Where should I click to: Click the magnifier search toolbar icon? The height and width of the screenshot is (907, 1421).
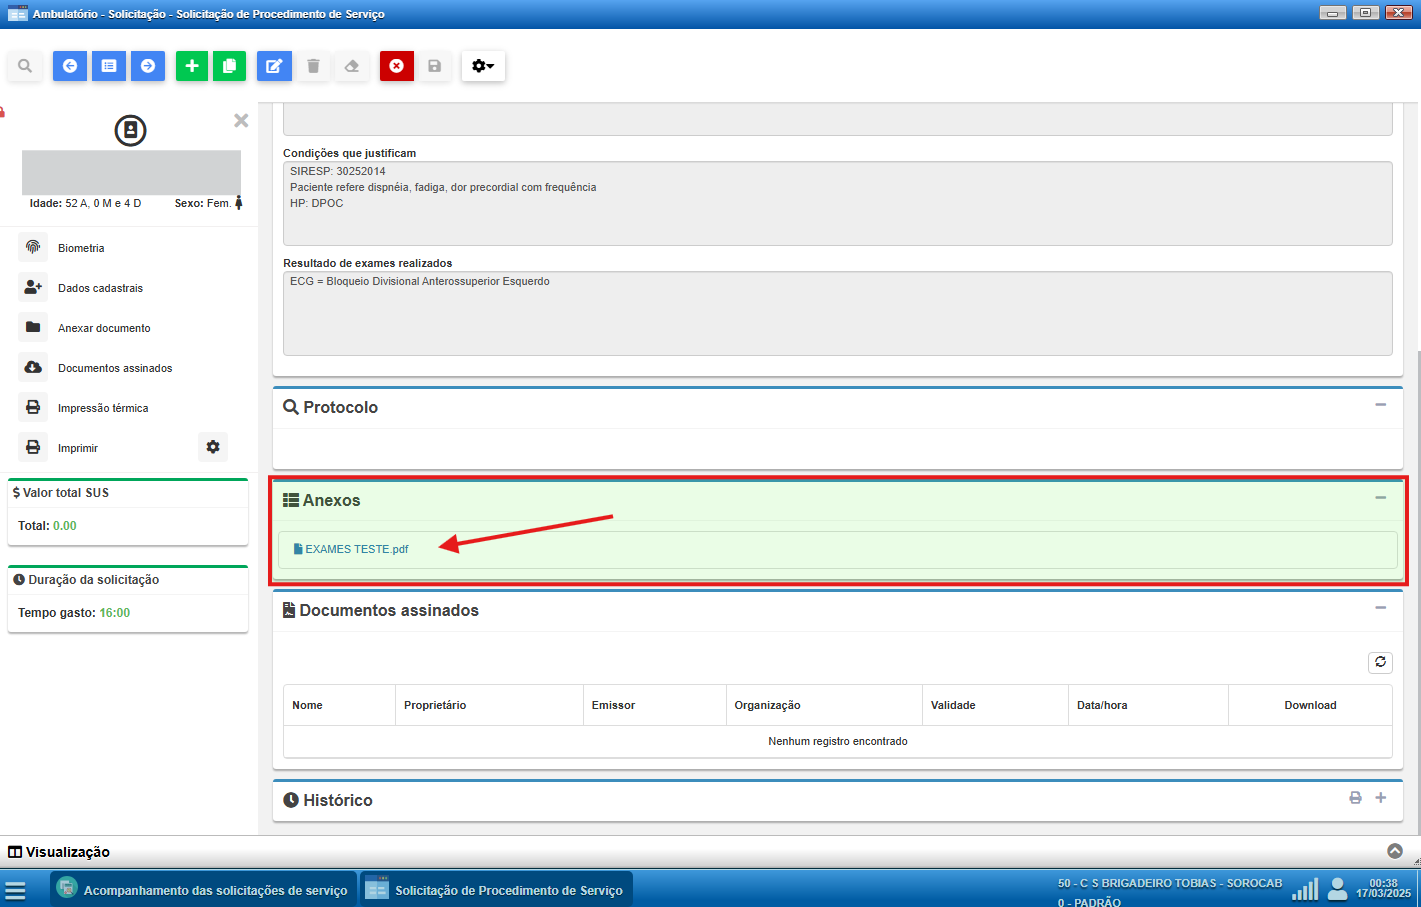[25, 66]
